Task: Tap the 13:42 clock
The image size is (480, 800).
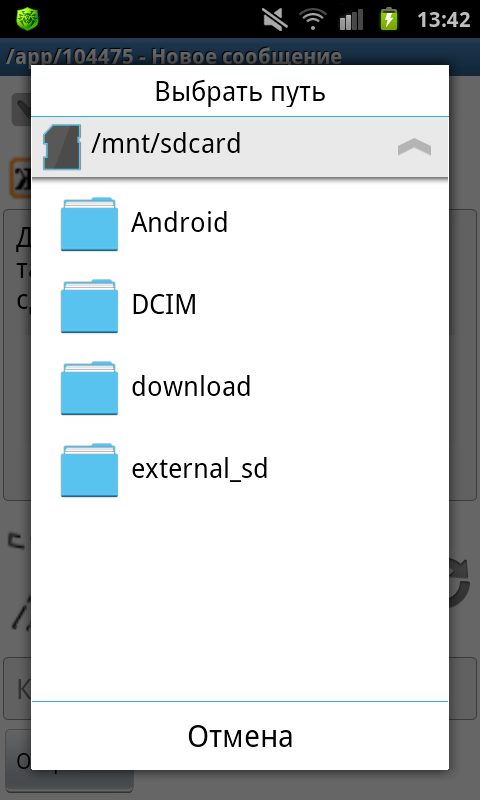Action: [443, 20]
